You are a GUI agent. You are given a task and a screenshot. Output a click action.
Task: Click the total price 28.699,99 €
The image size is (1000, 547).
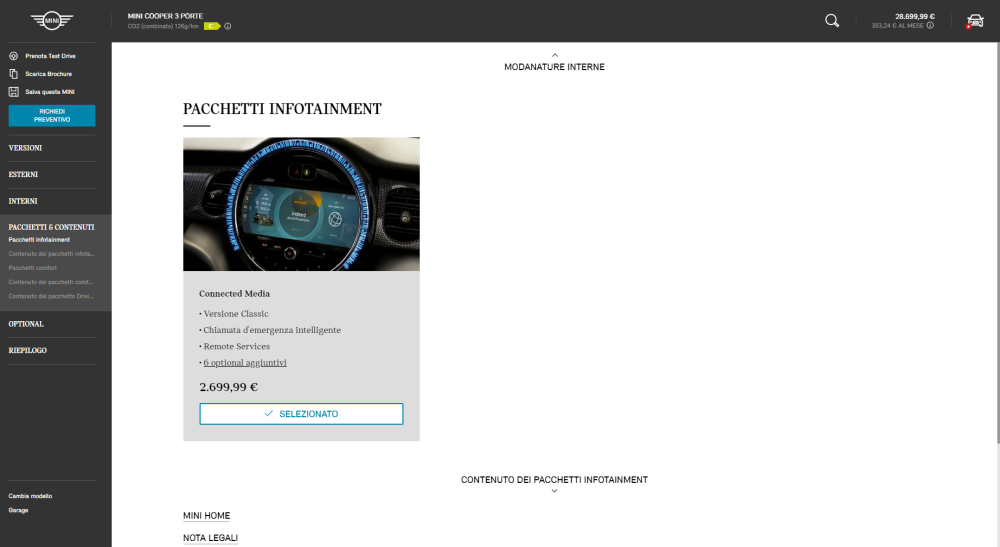pyautogui.click(x=915, y=17)
